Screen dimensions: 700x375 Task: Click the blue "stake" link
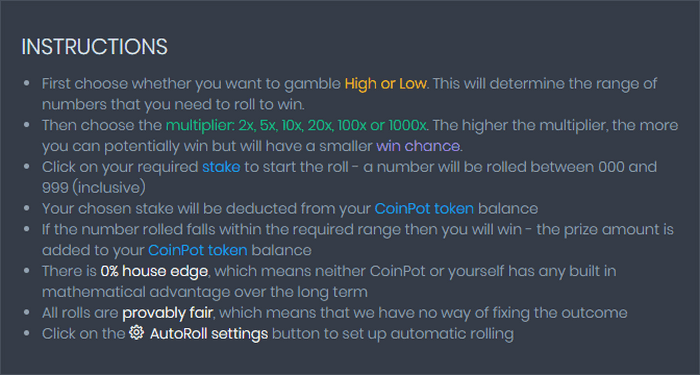221,167
